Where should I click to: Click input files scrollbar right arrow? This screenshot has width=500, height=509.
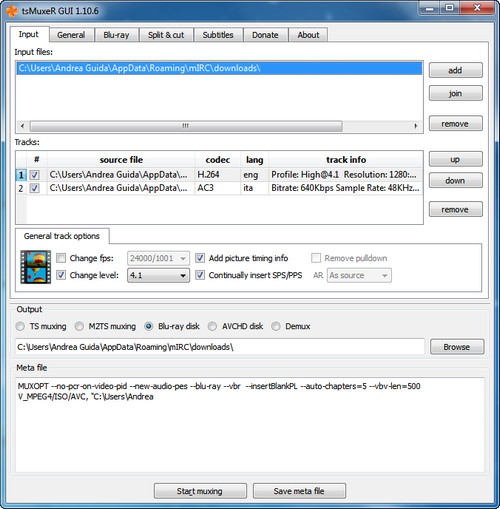[x=416, y=126]
